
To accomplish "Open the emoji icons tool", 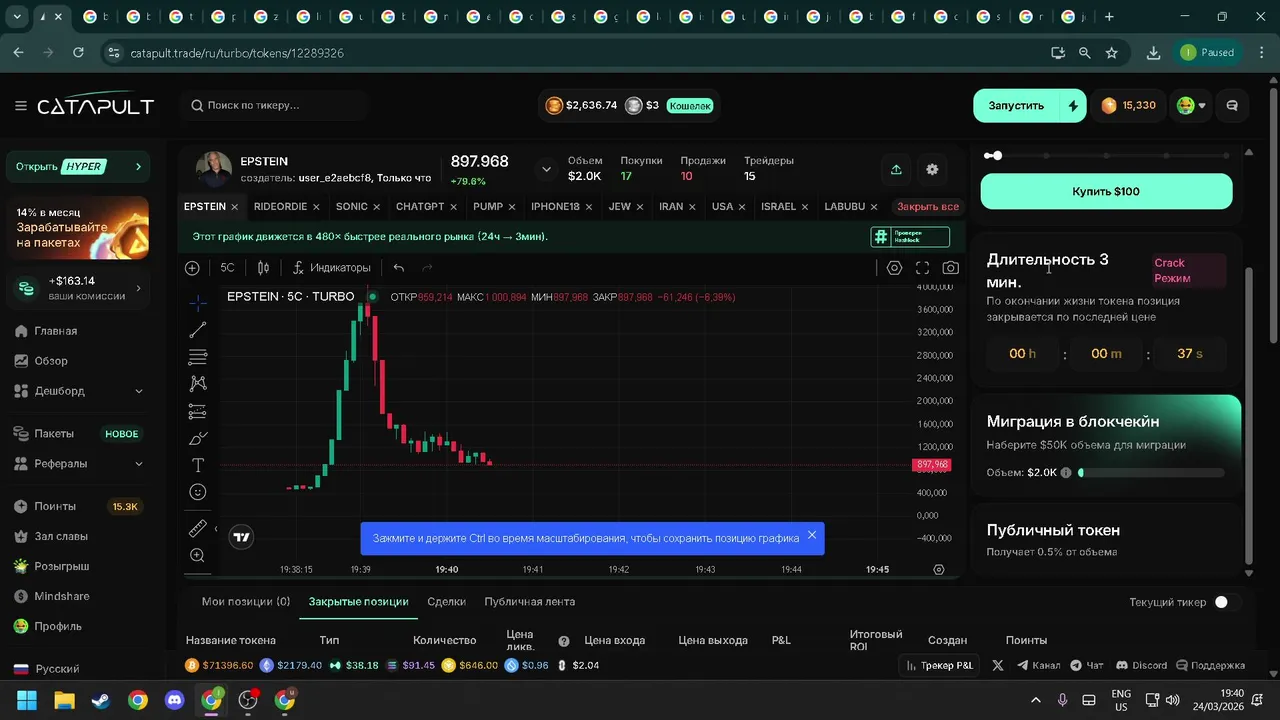I will pyautogui.click(x=198, y=492).
